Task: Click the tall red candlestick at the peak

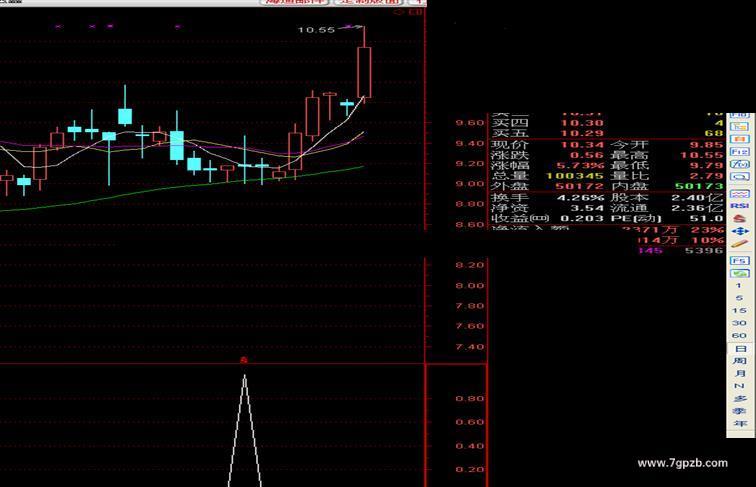Action: pyautogui.click(x=364, y=71)
